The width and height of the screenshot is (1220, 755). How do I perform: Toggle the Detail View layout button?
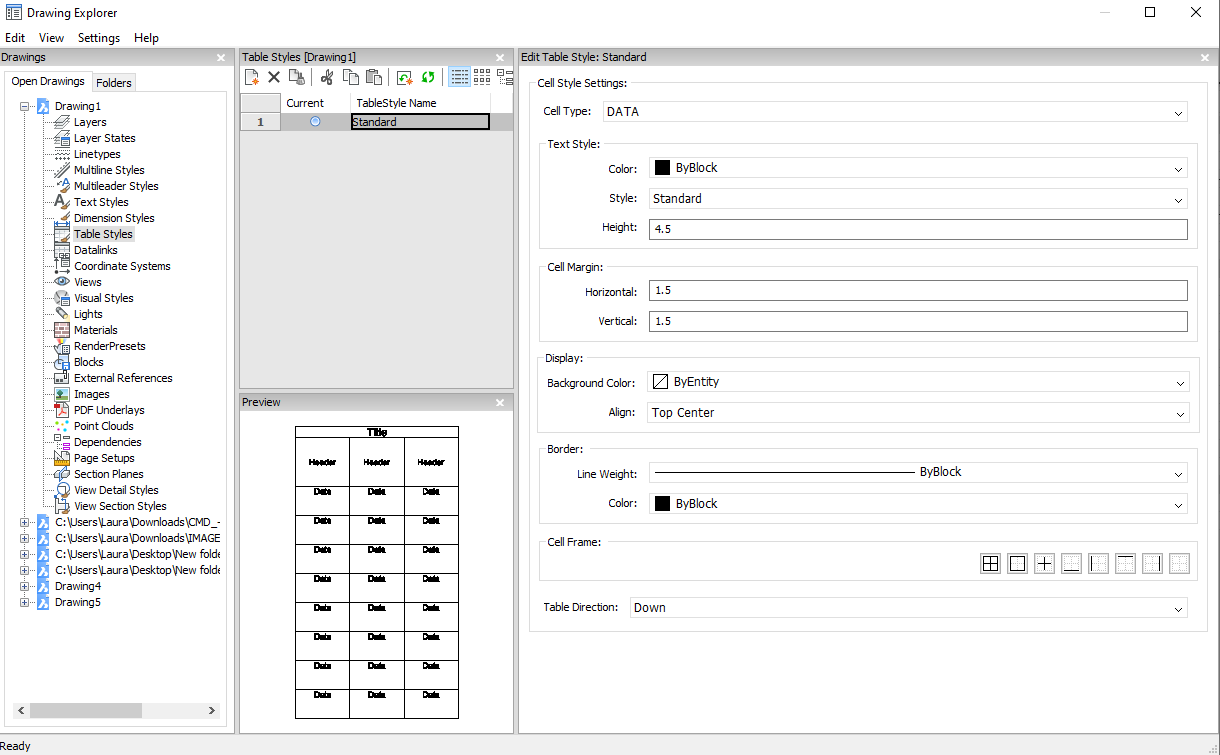click(459, 77)
